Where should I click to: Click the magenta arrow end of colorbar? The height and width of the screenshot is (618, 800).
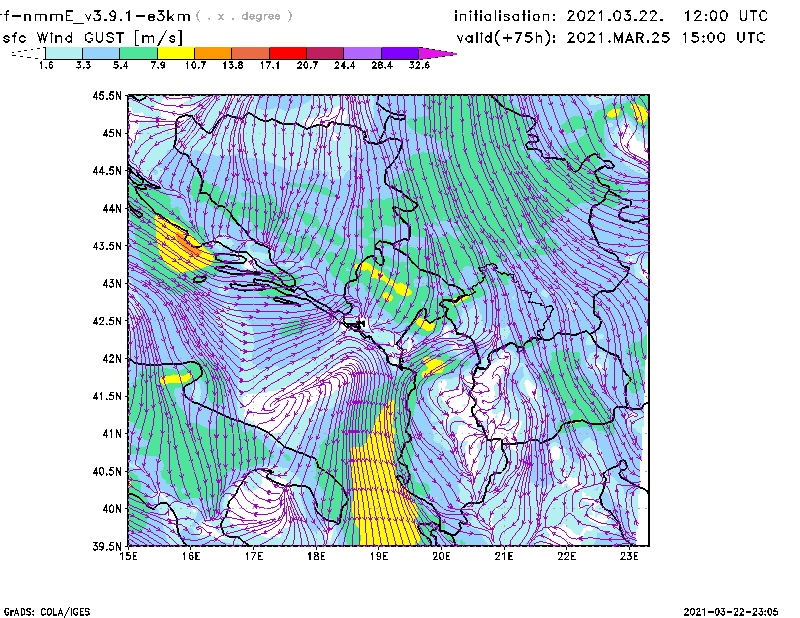click(x=437, y=53)
